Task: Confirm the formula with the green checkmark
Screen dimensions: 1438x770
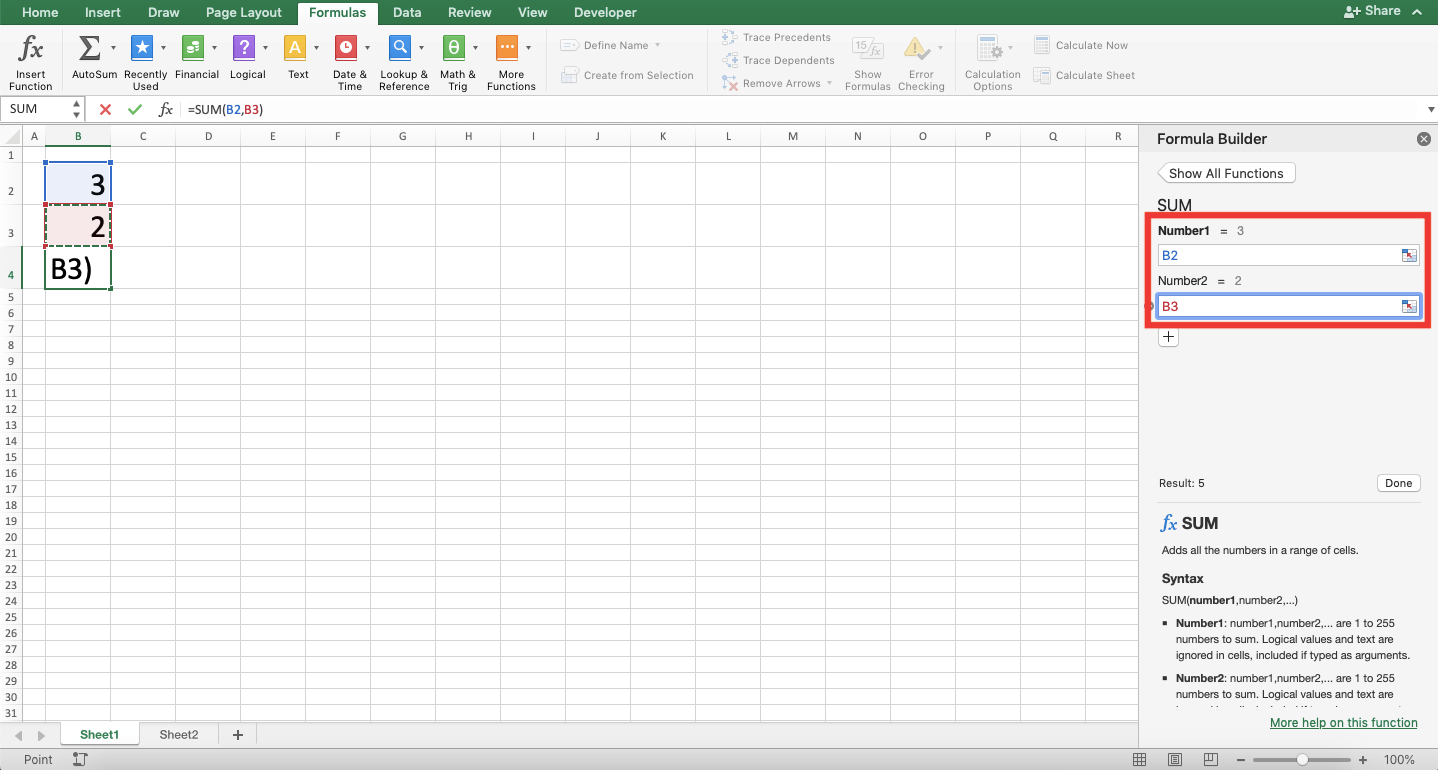Action: (135, 109)
